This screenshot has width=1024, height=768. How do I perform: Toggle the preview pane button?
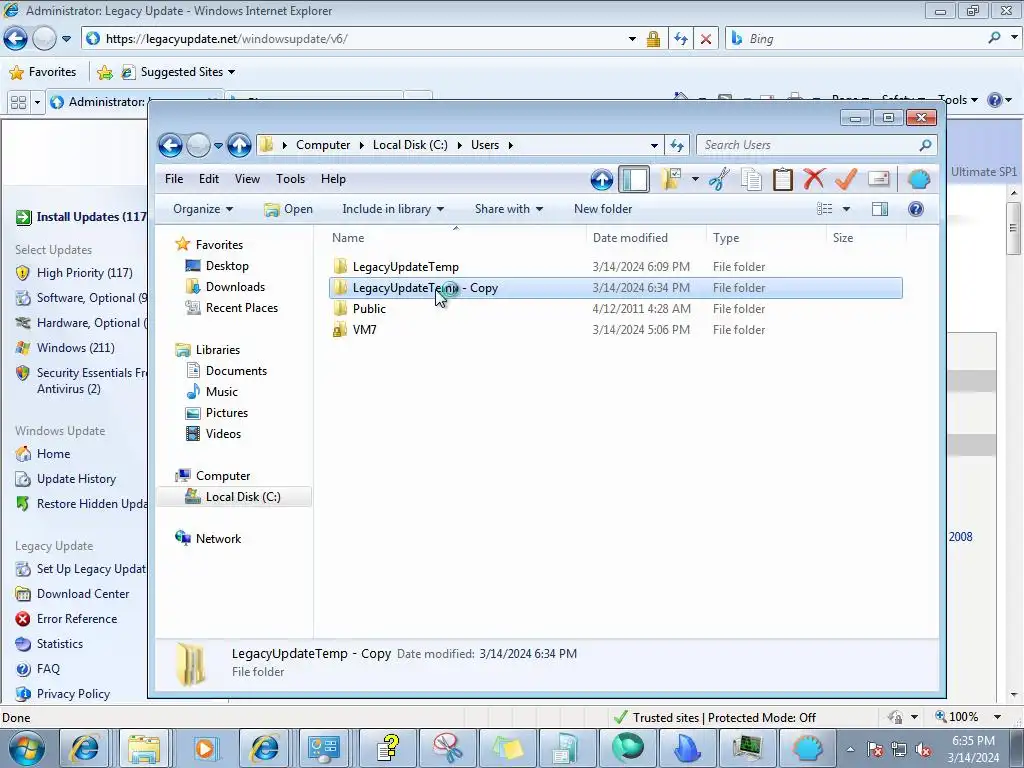pyautogui.click(x=880, y=209)
